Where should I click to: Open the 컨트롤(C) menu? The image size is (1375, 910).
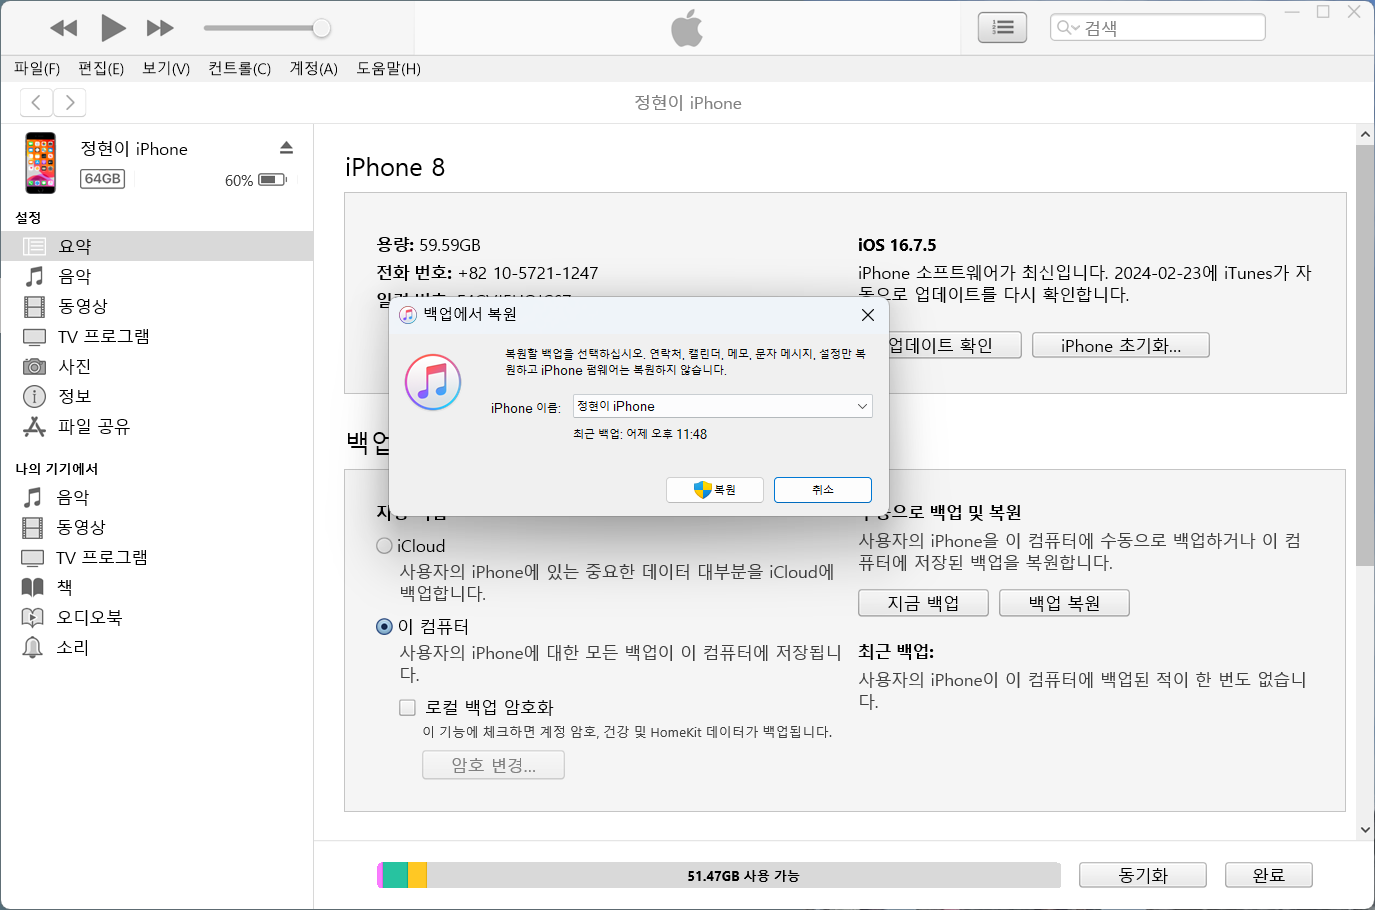240,68
